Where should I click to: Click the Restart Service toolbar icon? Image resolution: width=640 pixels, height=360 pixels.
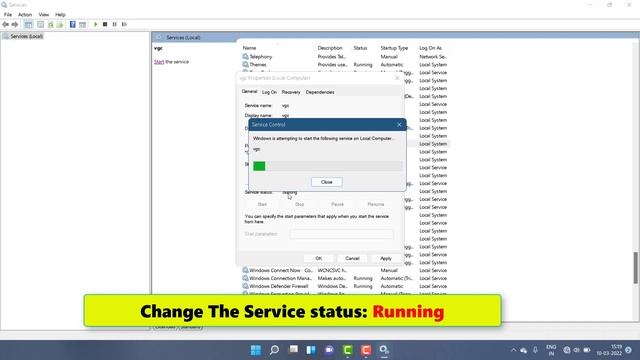click(x=124, y=24)
